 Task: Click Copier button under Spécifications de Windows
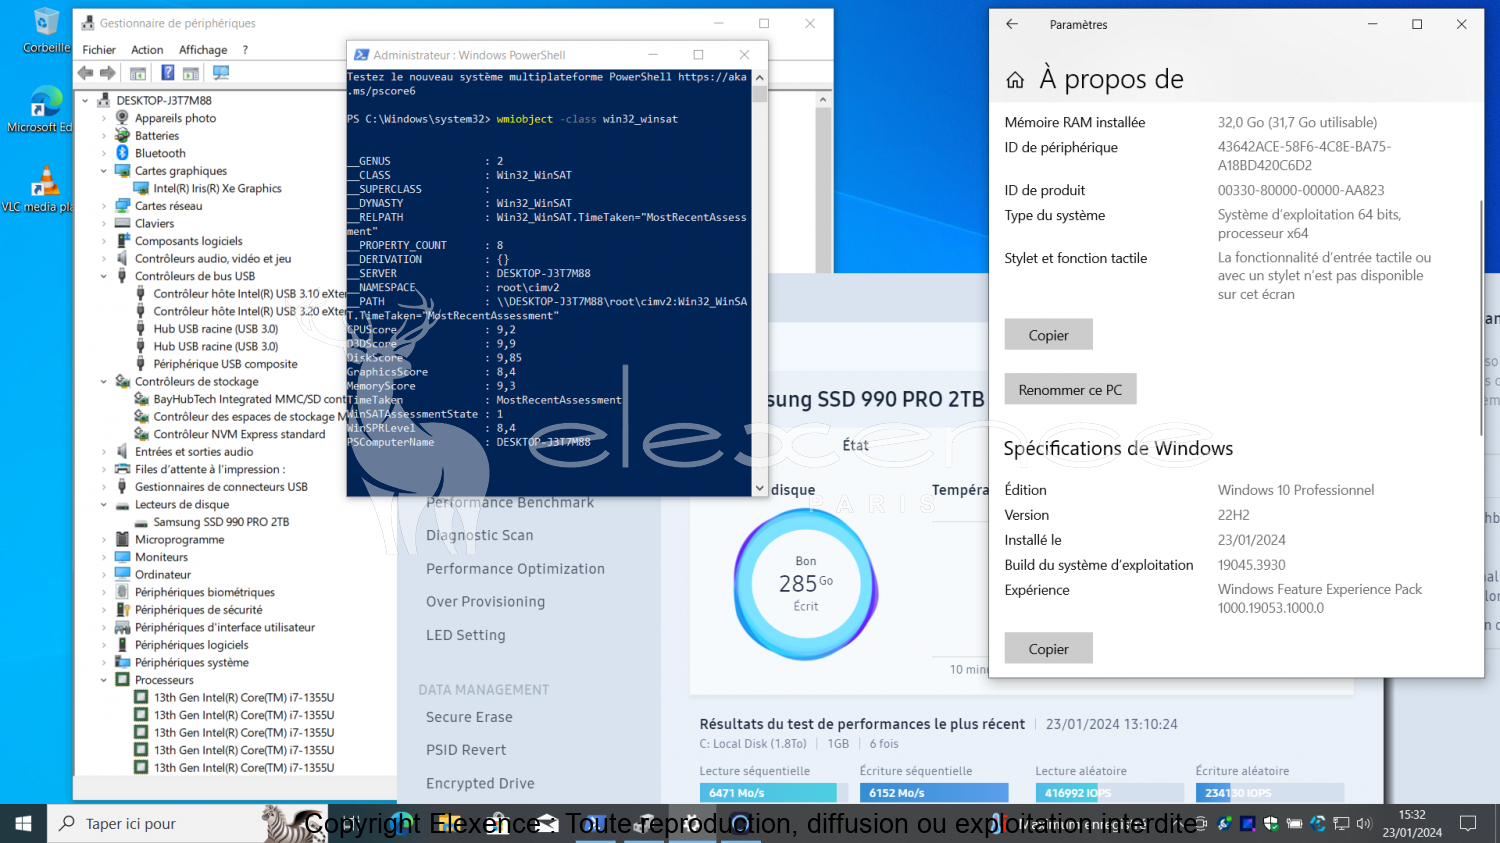1048,649
